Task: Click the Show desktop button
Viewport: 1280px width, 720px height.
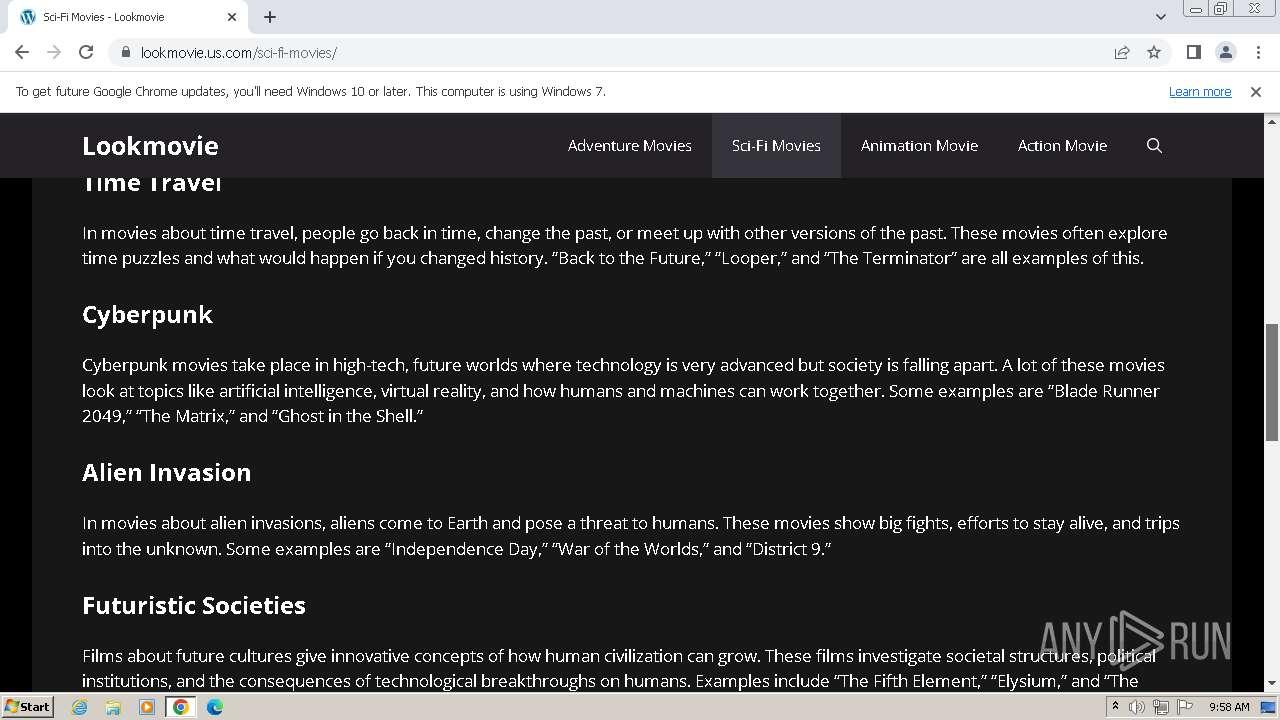Action: (1269, 706)
